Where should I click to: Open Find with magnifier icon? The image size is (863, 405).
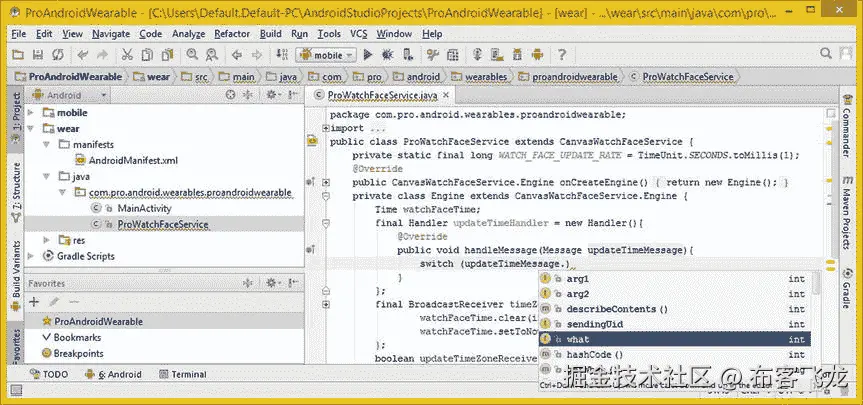(192, 54)
